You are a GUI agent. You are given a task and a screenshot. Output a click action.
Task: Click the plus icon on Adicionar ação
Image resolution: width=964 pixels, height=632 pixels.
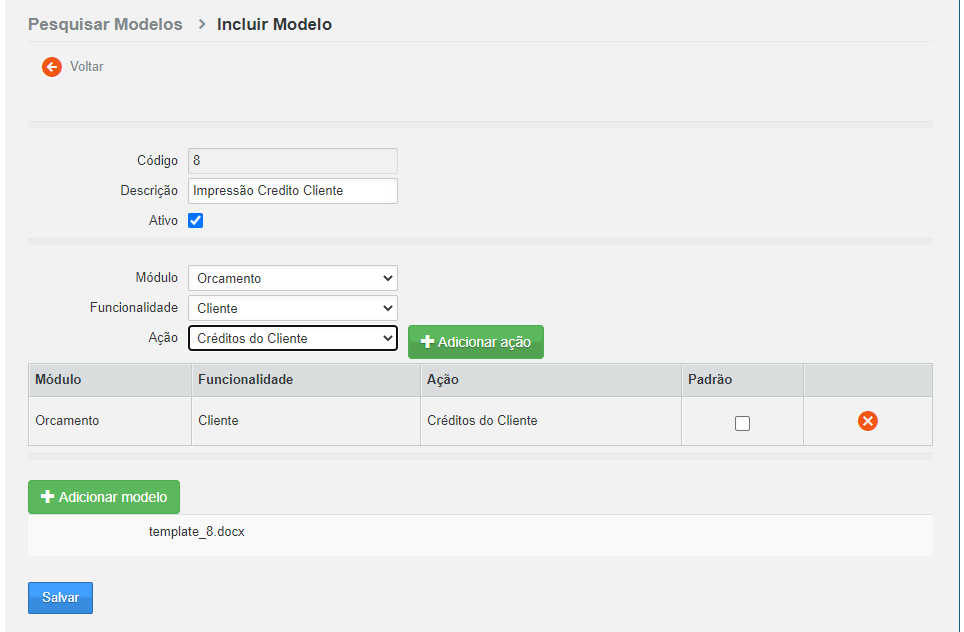tap(427, 342)
